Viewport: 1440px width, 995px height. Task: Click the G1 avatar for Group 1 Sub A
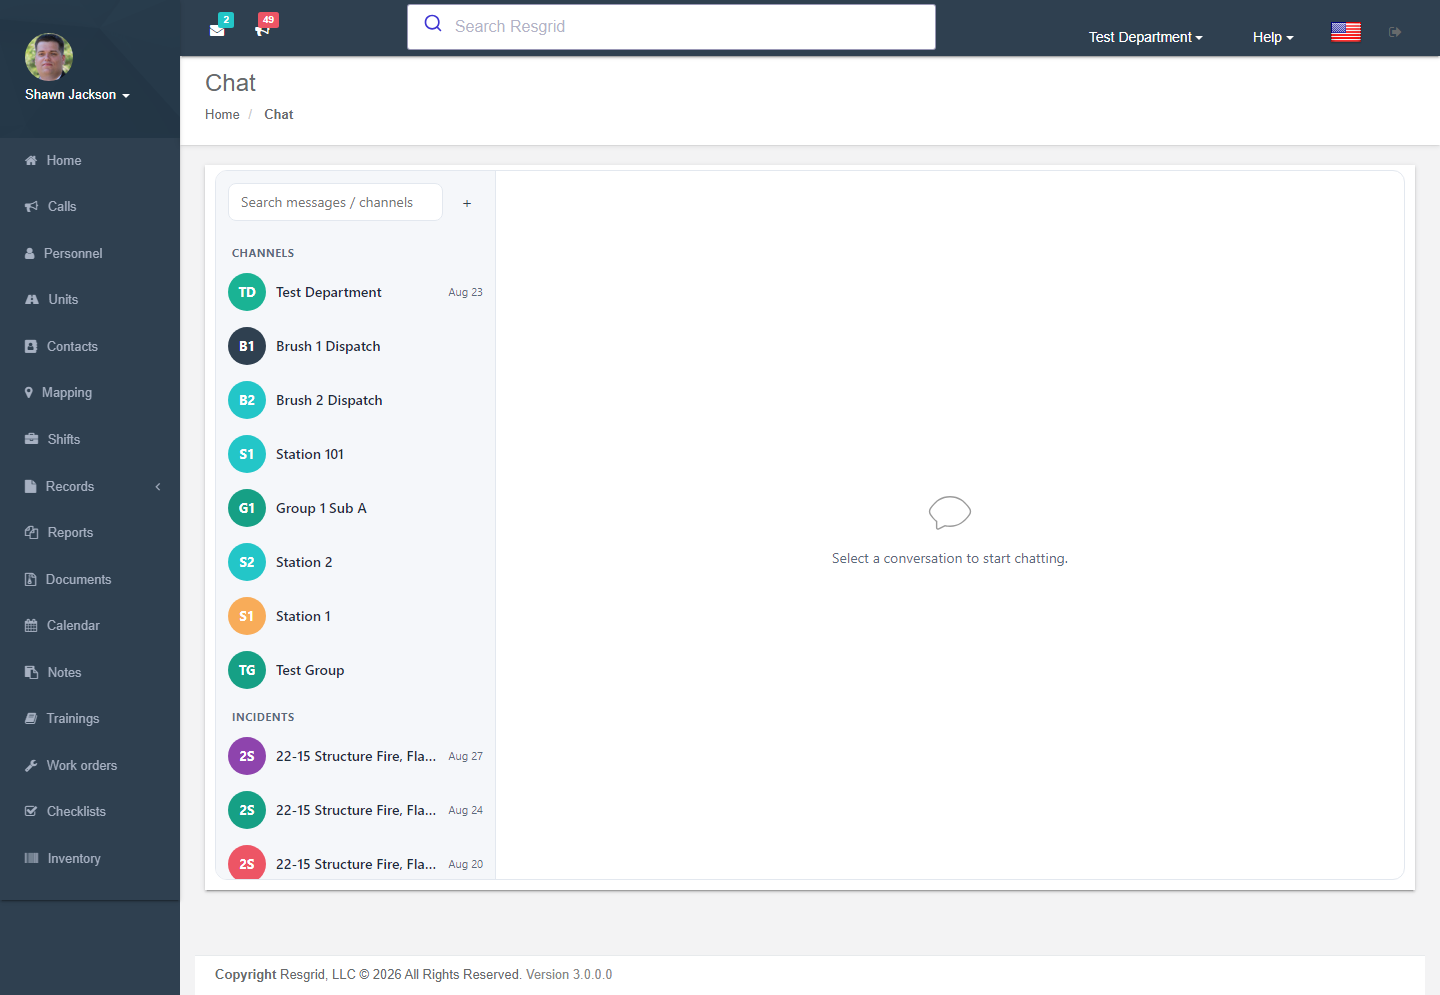[247, 508]
